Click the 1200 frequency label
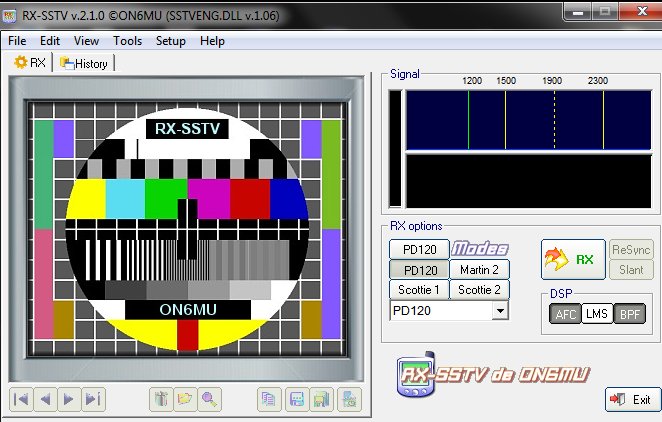Image resolution: width=662 pixels, height=422 pixels. coord(472,81)
